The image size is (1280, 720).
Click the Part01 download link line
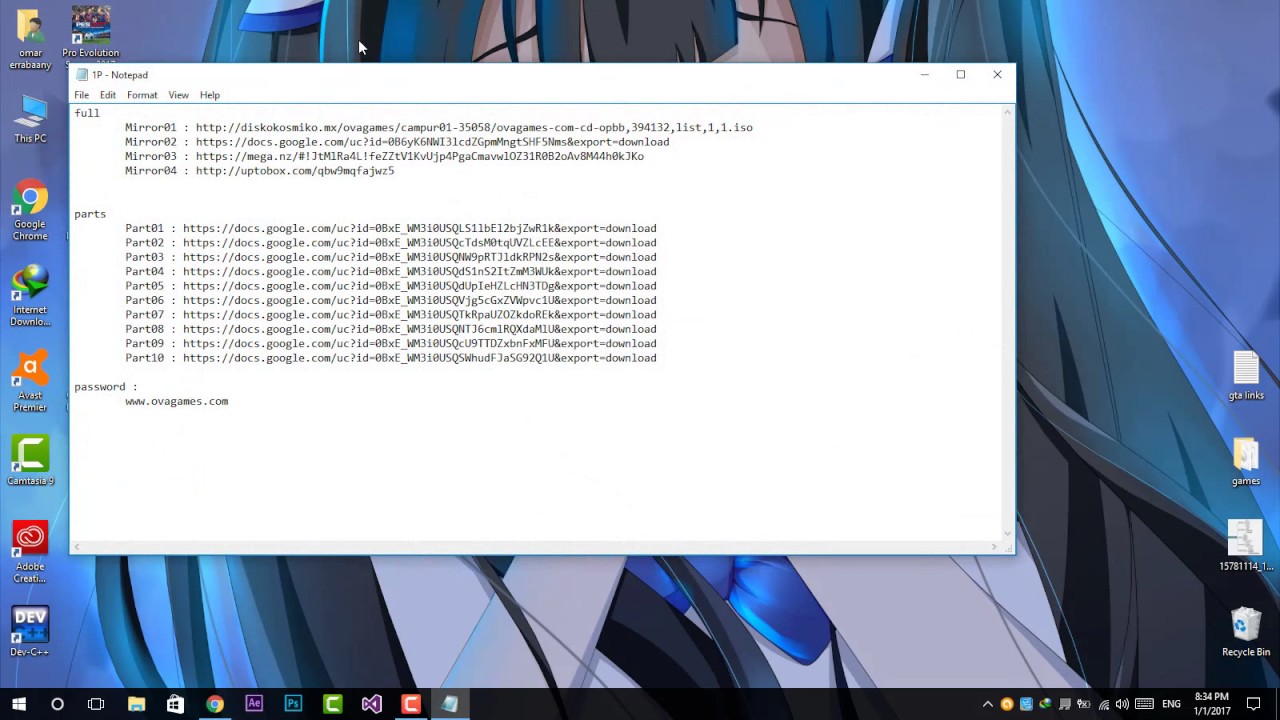click(391, 228)
